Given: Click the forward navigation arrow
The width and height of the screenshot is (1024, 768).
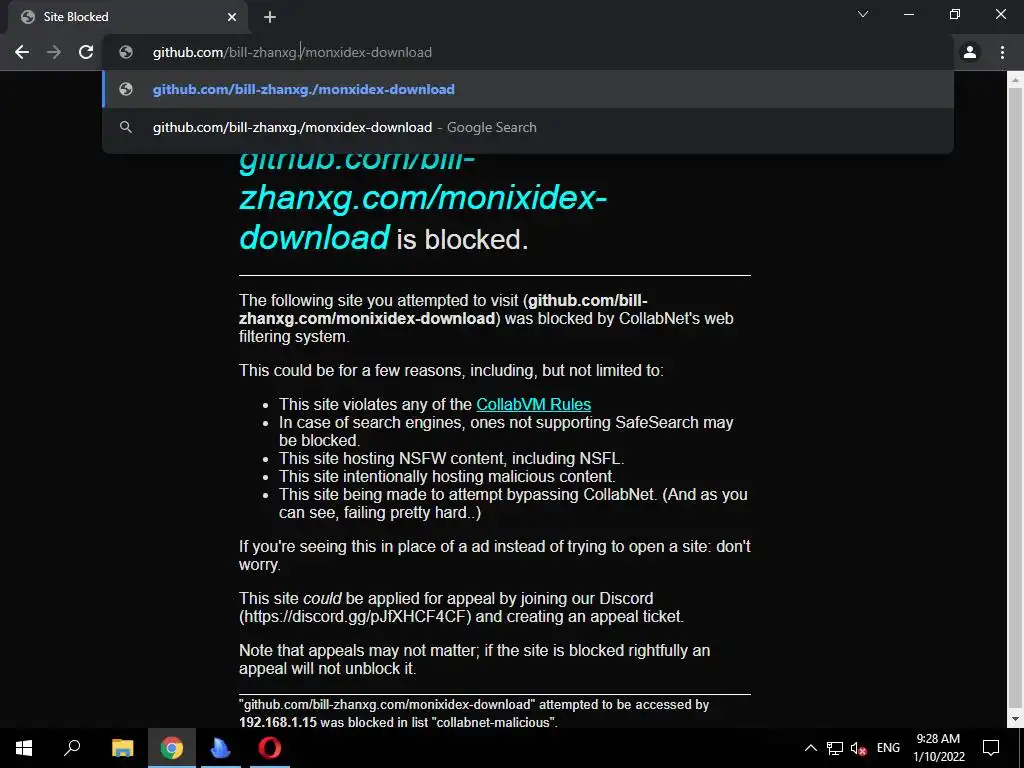Looking at the screenshot, I should [x=54, y=52].
